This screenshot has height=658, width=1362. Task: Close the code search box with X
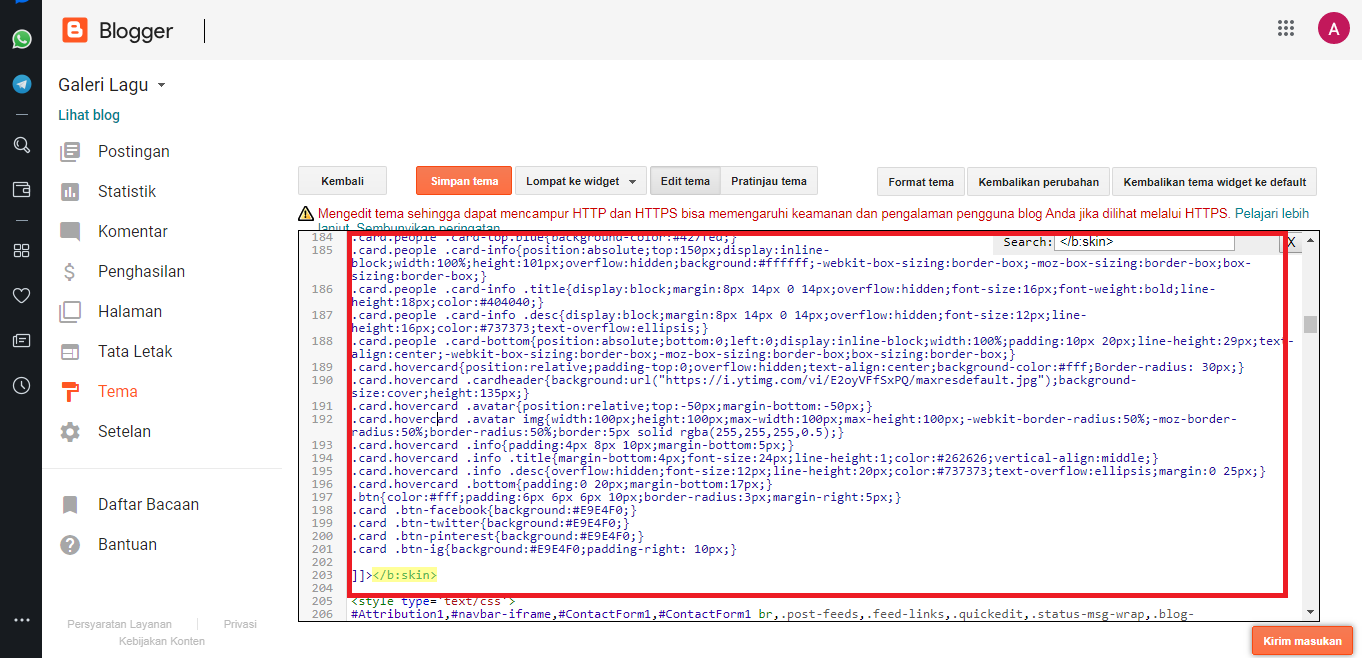point(1291,242)
